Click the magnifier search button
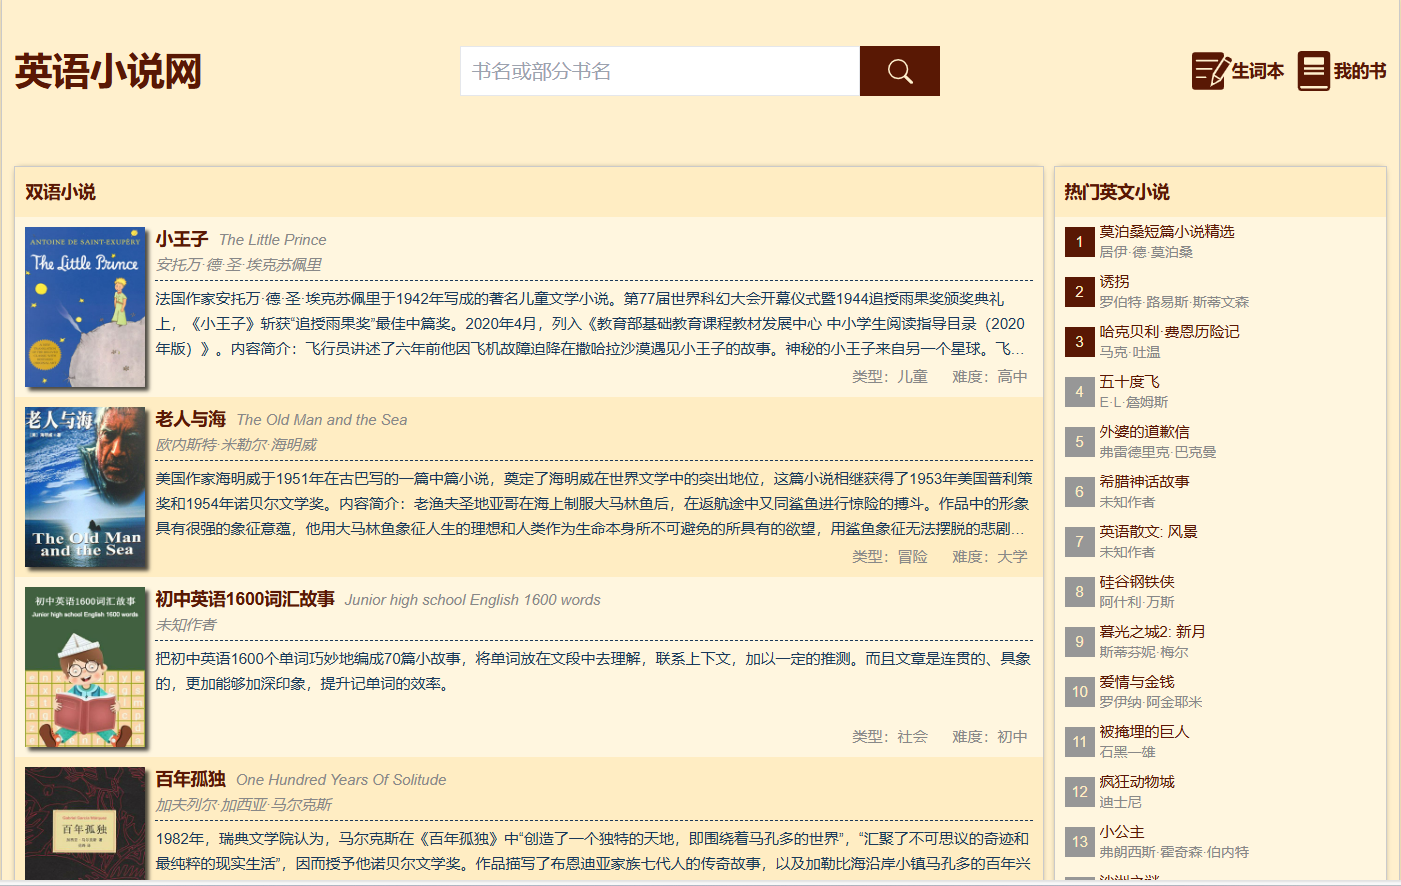This screenshot has width=1401, height=886. click(899, 71)
